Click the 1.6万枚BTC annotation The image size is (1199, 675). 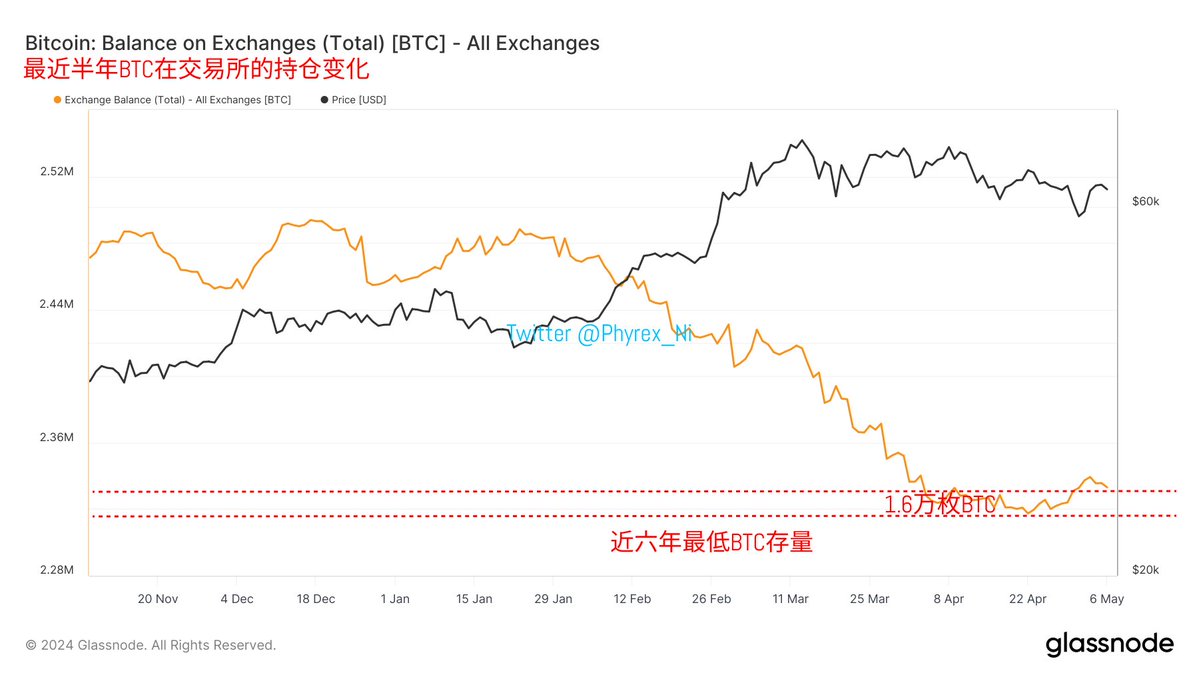[940, 505]
